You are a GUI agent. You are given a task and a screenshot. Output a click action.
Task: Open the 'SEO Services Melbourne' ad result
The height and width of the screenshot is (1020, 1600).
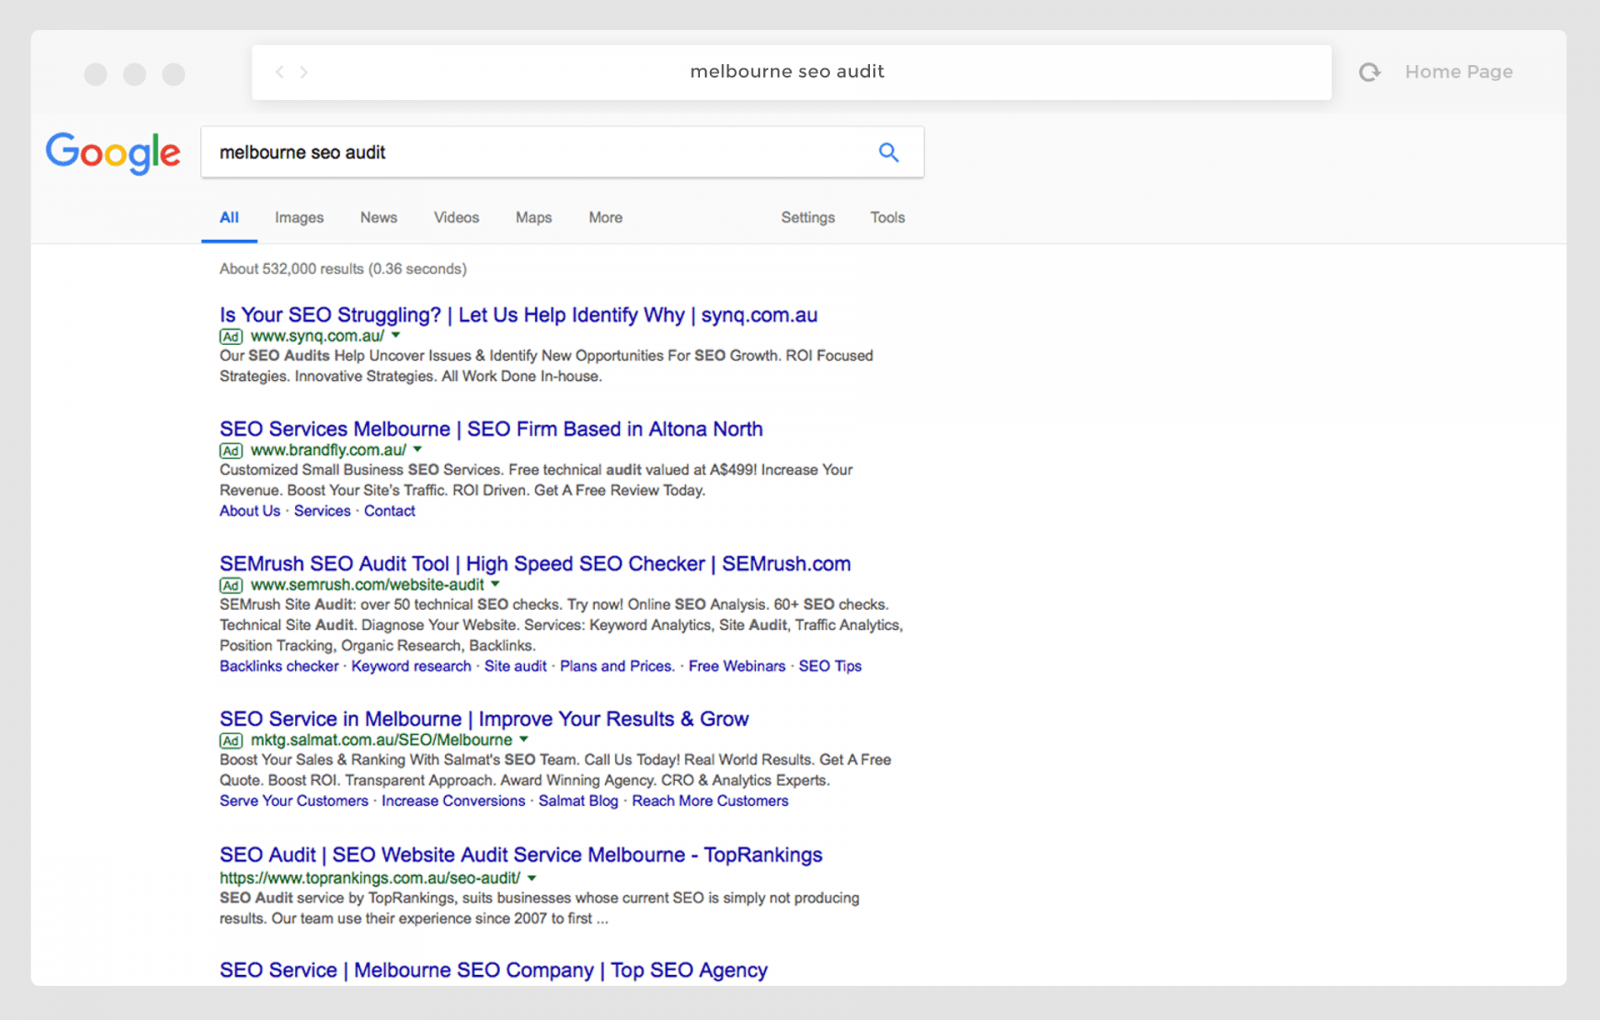pyautogui.click(x=491, y=429)
